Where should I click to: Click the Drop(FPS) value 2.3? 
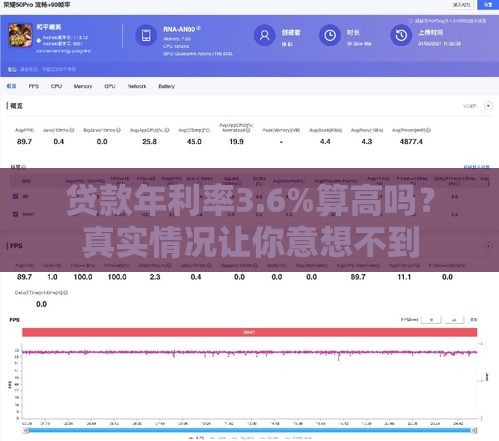tap(155, 277)
